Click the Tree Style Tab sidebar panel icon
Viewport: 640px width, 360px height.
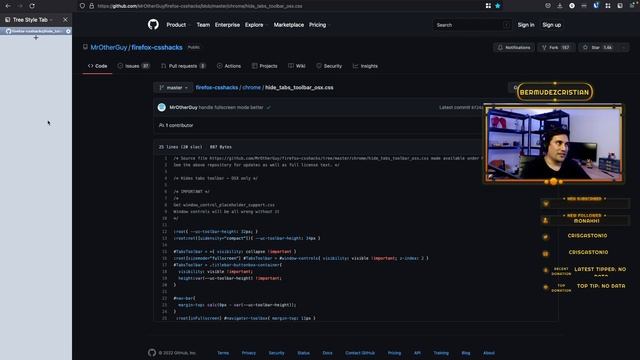pos(7,20)
